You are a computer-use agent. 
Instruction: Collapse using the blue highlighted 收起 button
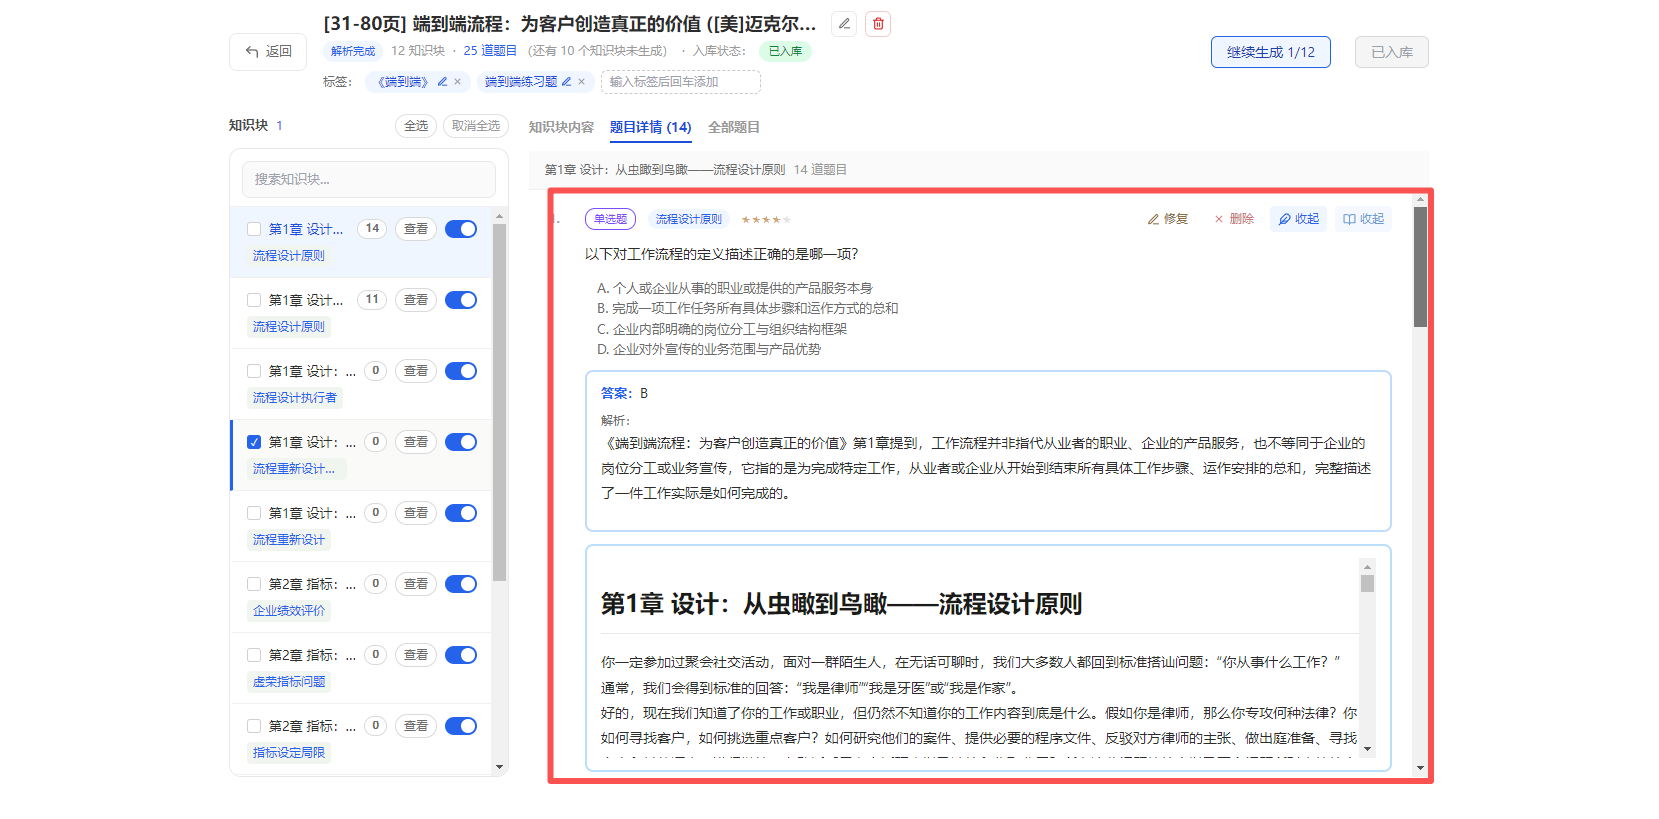(1298, 219)
